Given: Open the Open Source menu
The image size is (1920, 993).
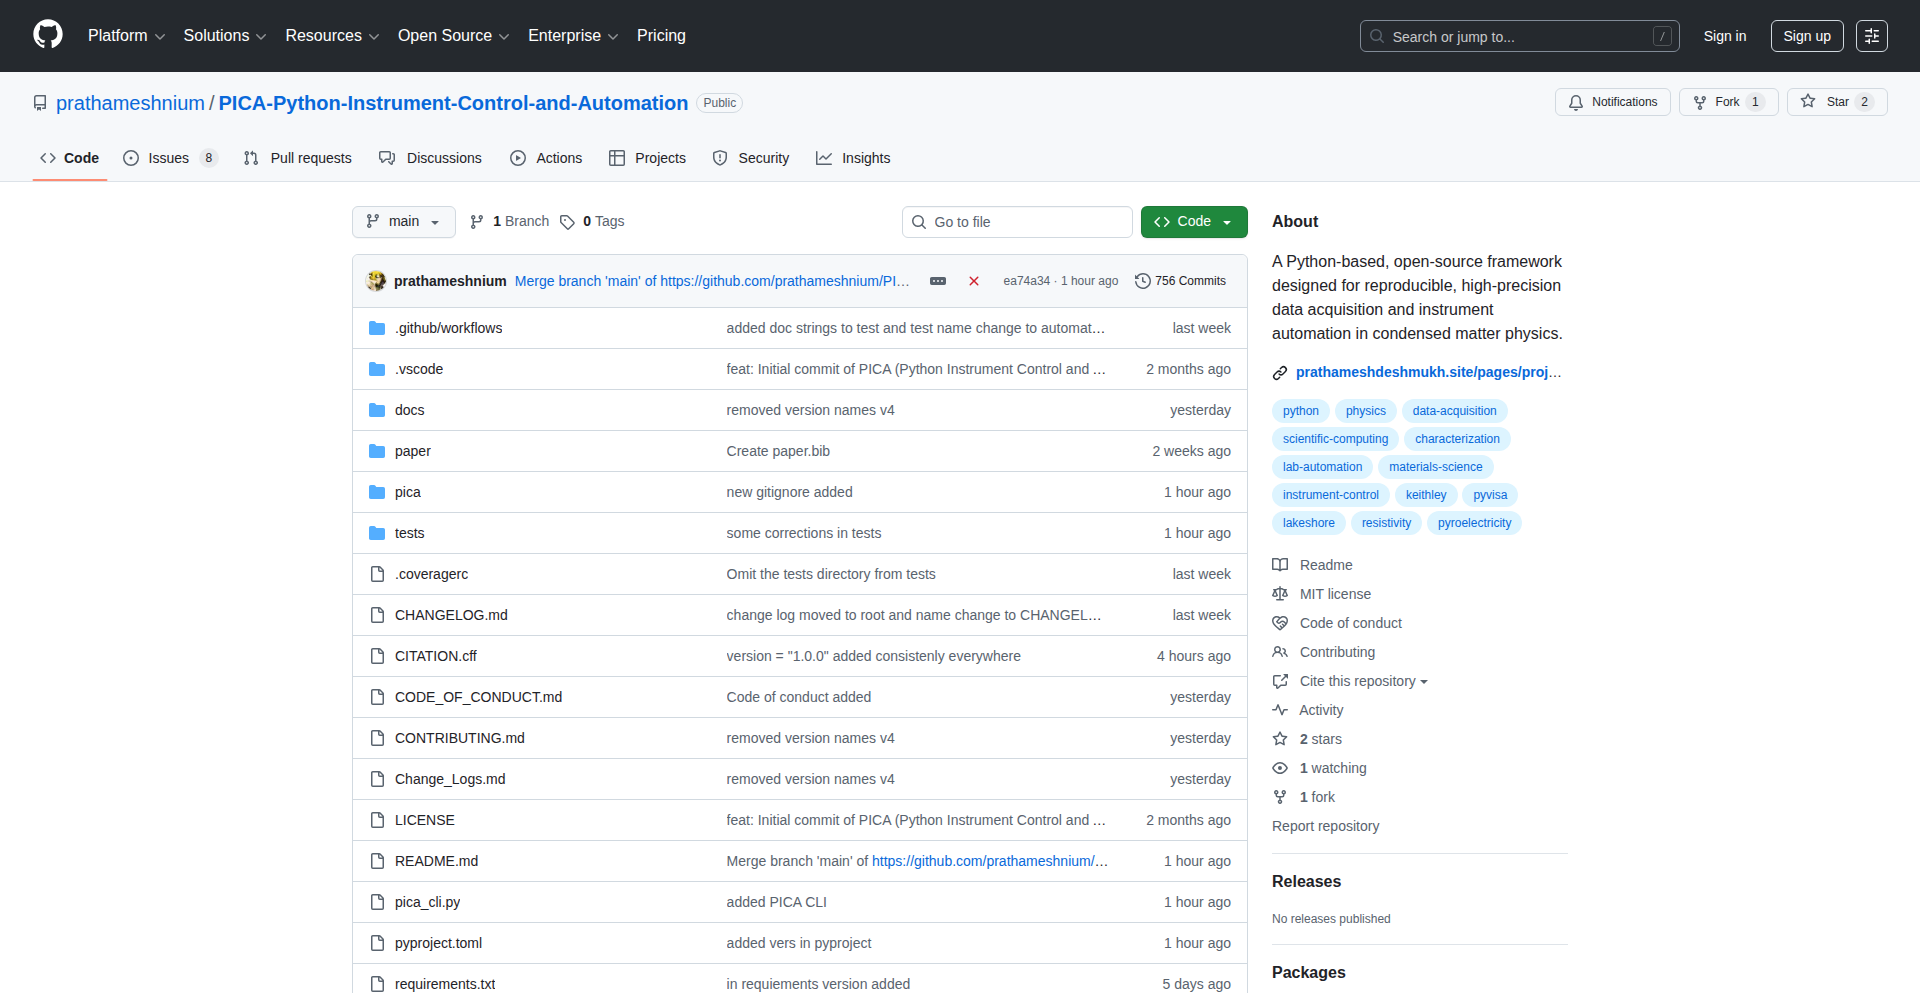Looking at the screenshot, I should 452,36.
